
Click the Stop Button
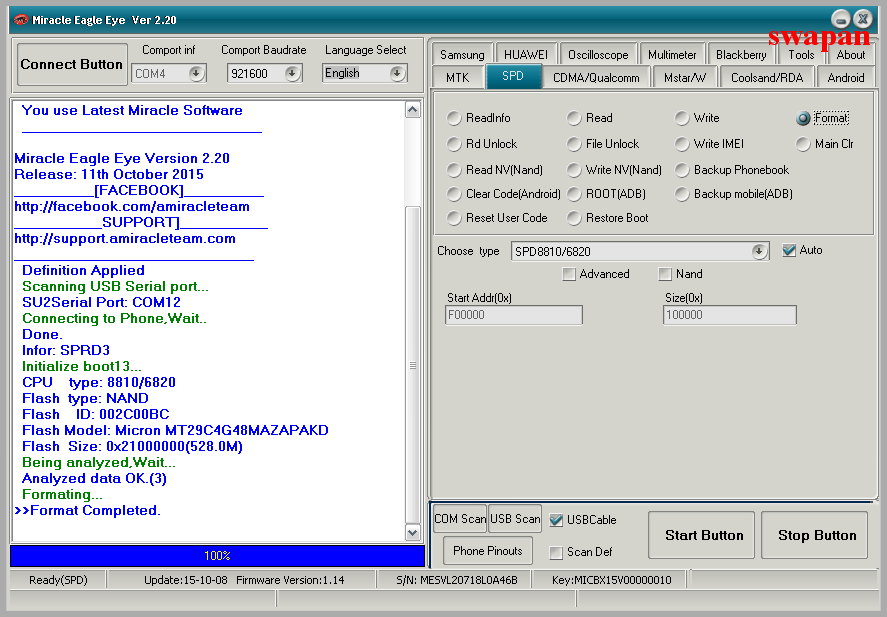pos(815,535)
